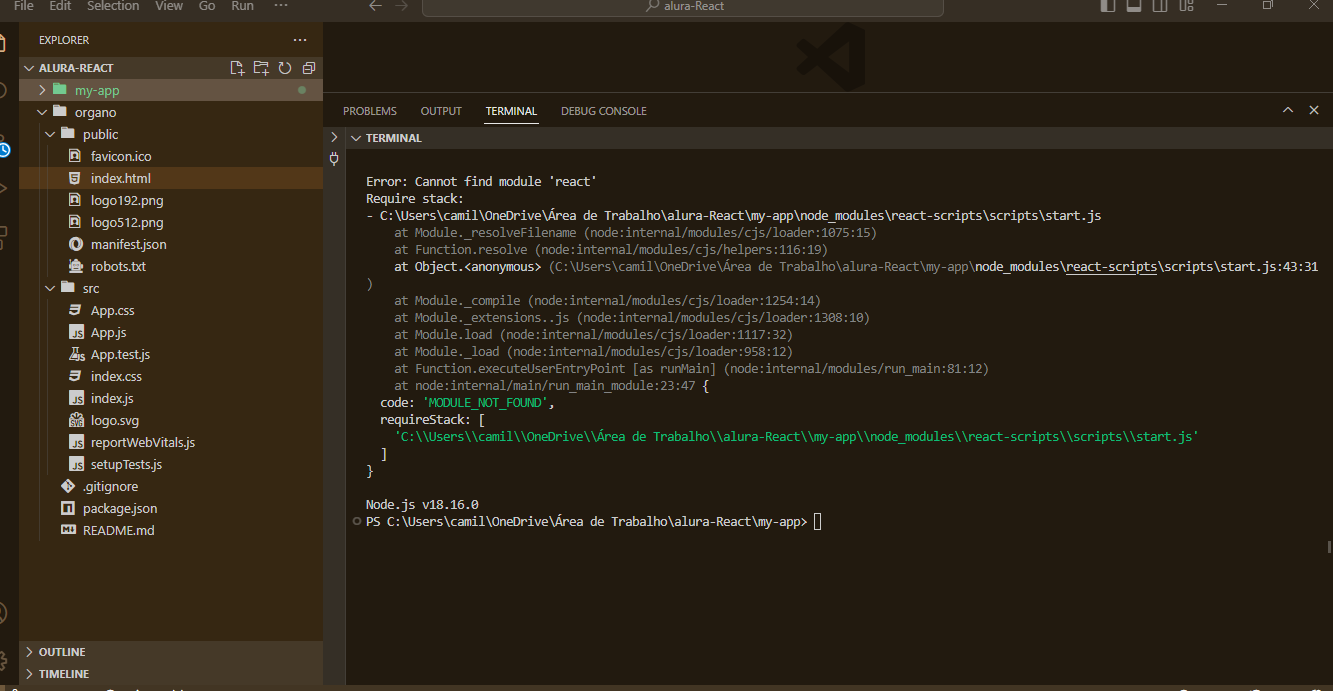This screenshot has height=691, width=1333.
Task: Open the Edit menu
Action: pos(60,6)
